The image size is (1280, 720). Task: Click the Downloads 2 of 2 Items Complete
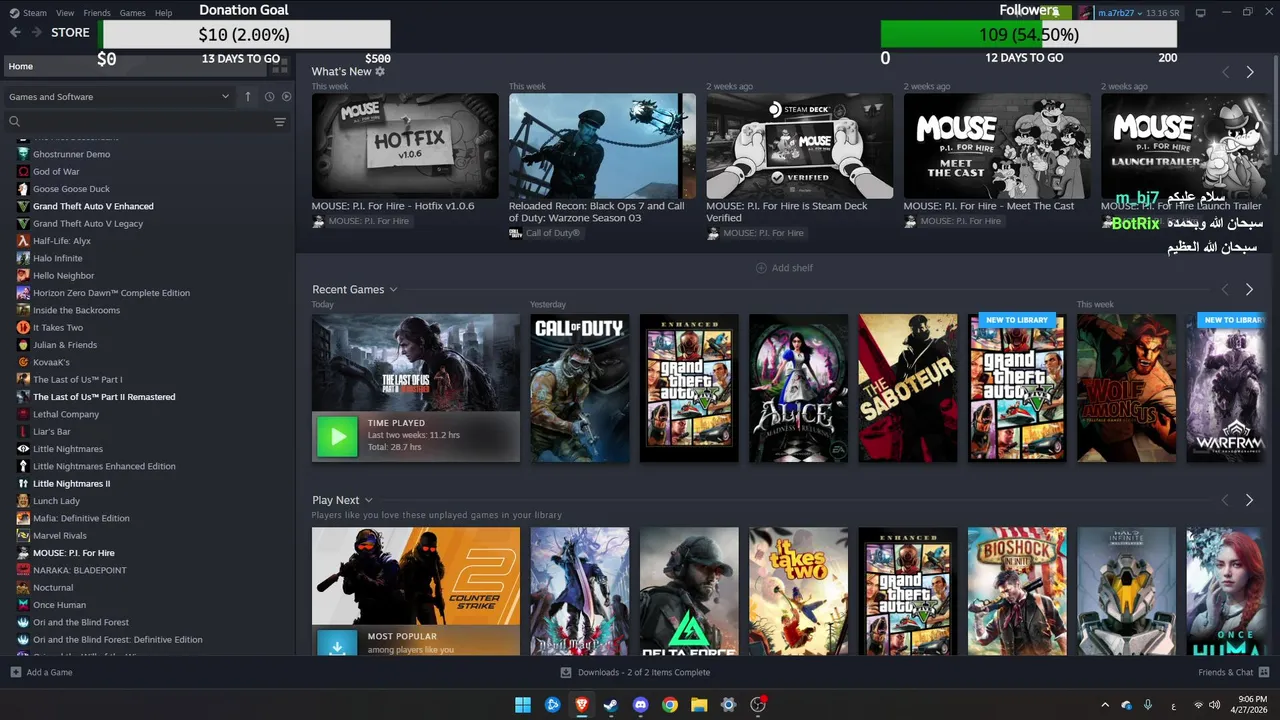click(x=643, y=672)
